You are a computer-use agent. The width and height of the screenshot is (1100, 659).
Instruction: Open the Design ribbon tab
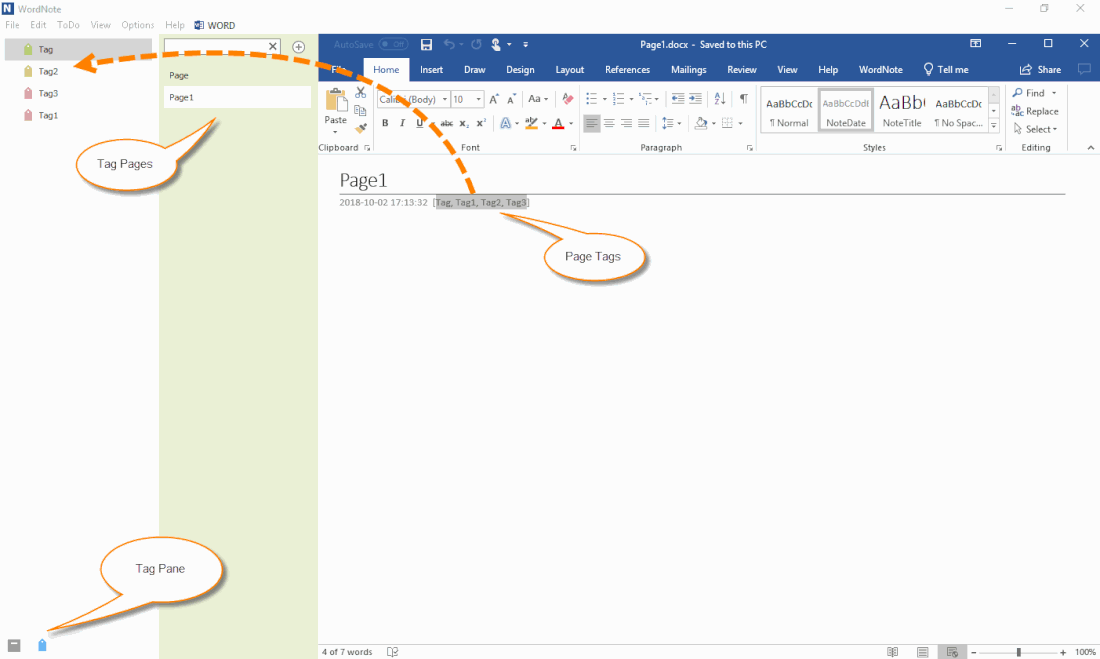point(520,69)
